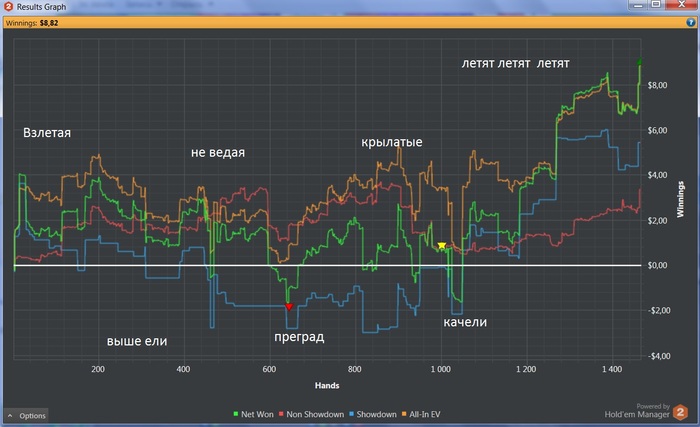Click the -$4,00 axis label
The height and width of the screenshot is (427, 700).
tap(658, 356)
